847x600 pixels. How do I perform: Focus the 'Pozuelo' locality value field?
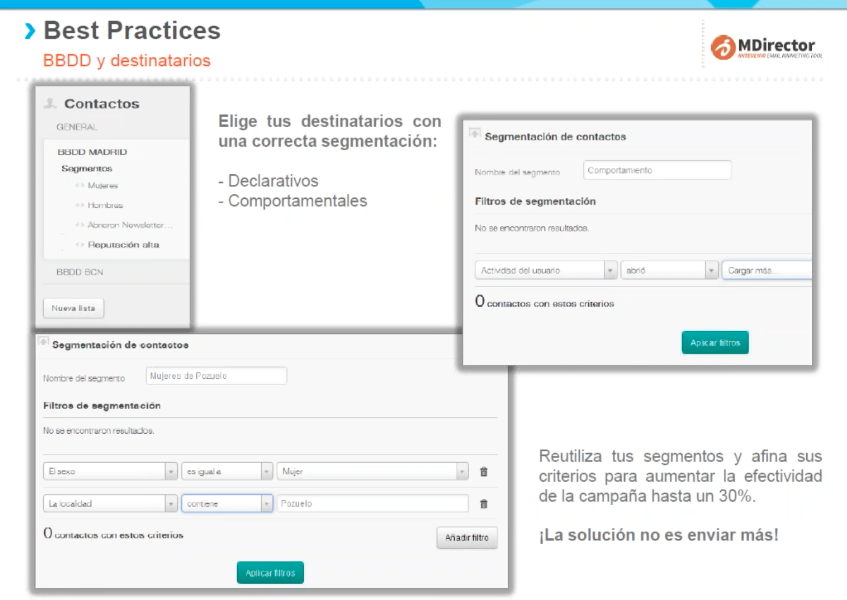click(x=373, y=503)
